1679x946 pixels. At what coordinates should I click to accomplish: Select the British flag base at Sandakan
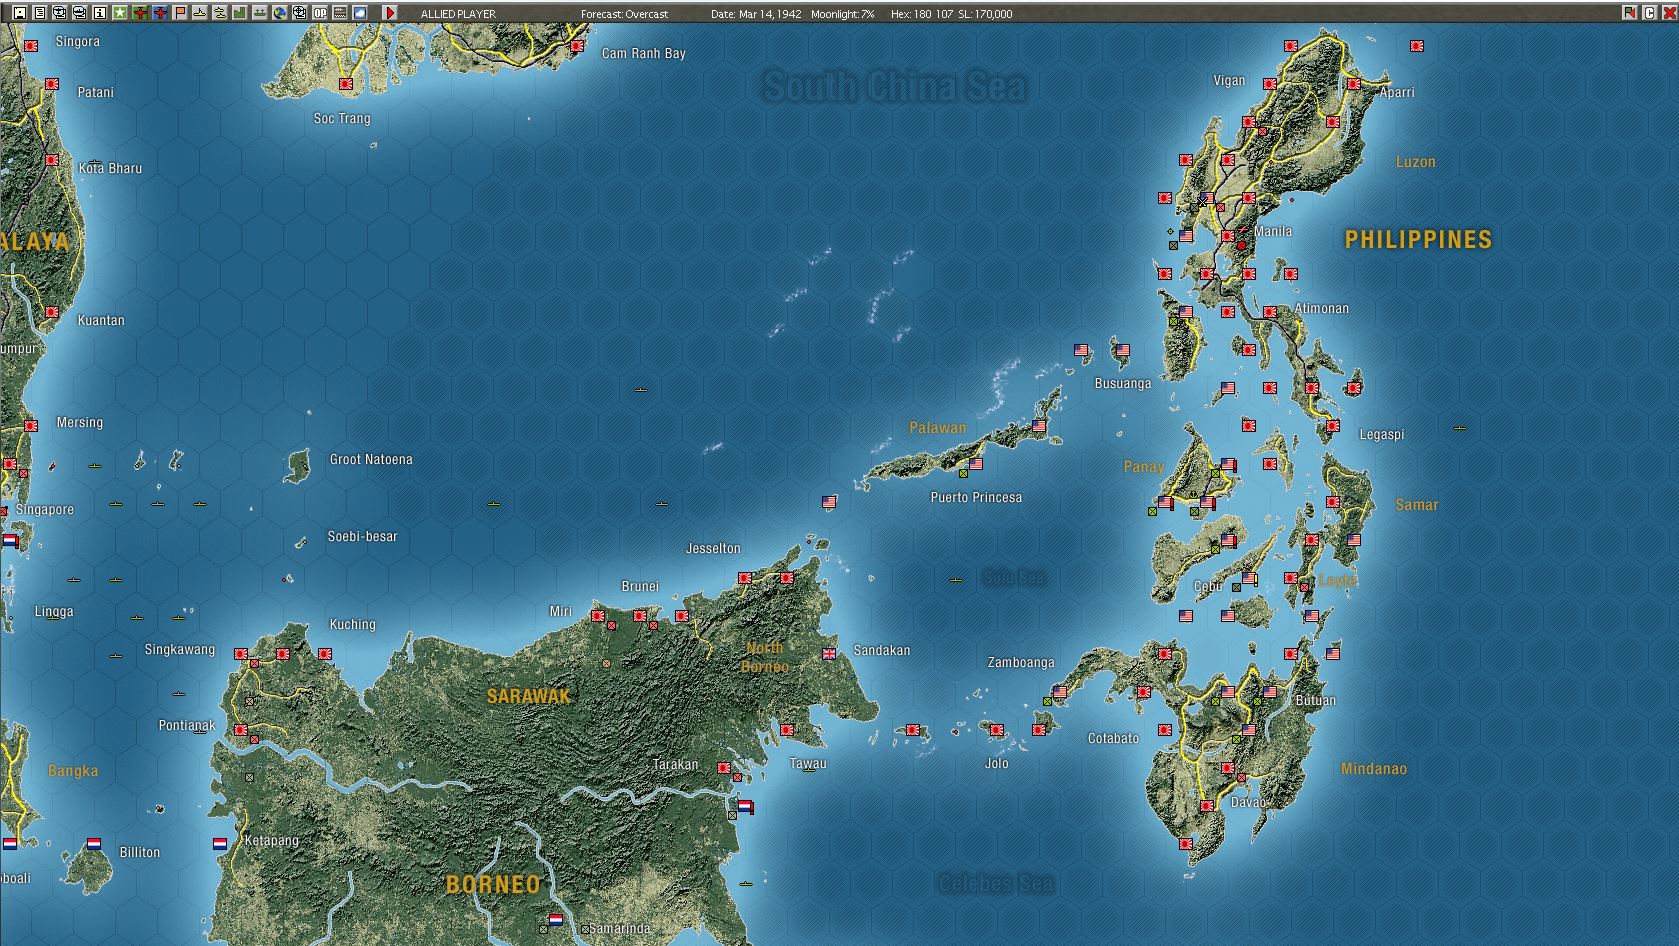click(x=829, y=654)
